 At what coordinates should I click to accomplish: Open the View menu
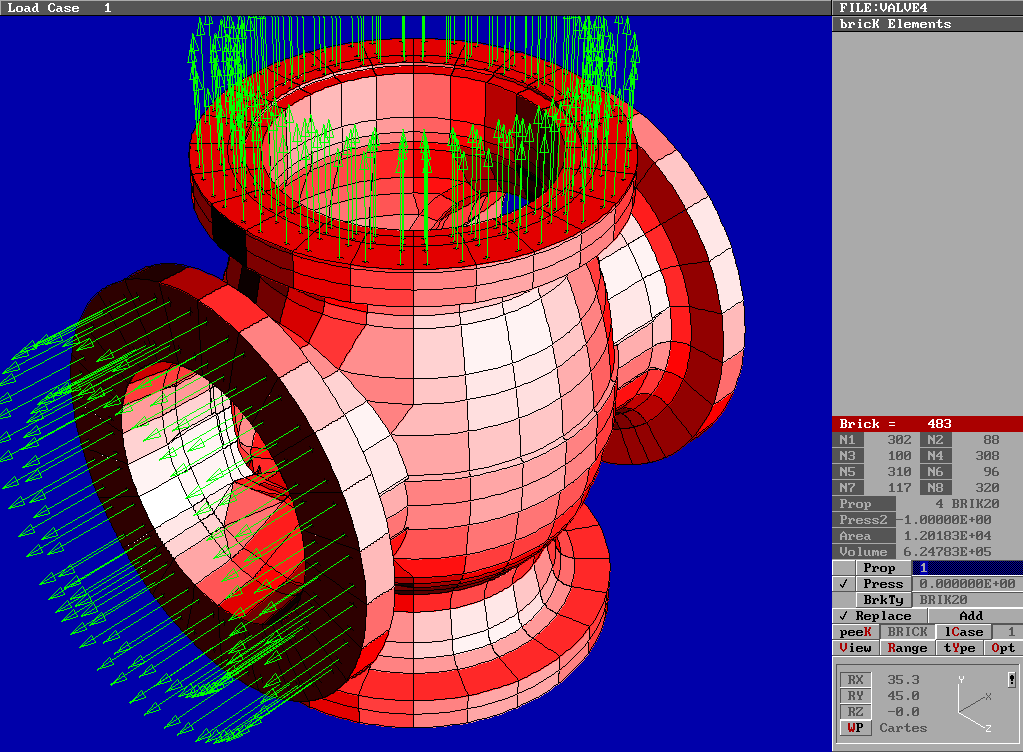click(x=855, y=648)
